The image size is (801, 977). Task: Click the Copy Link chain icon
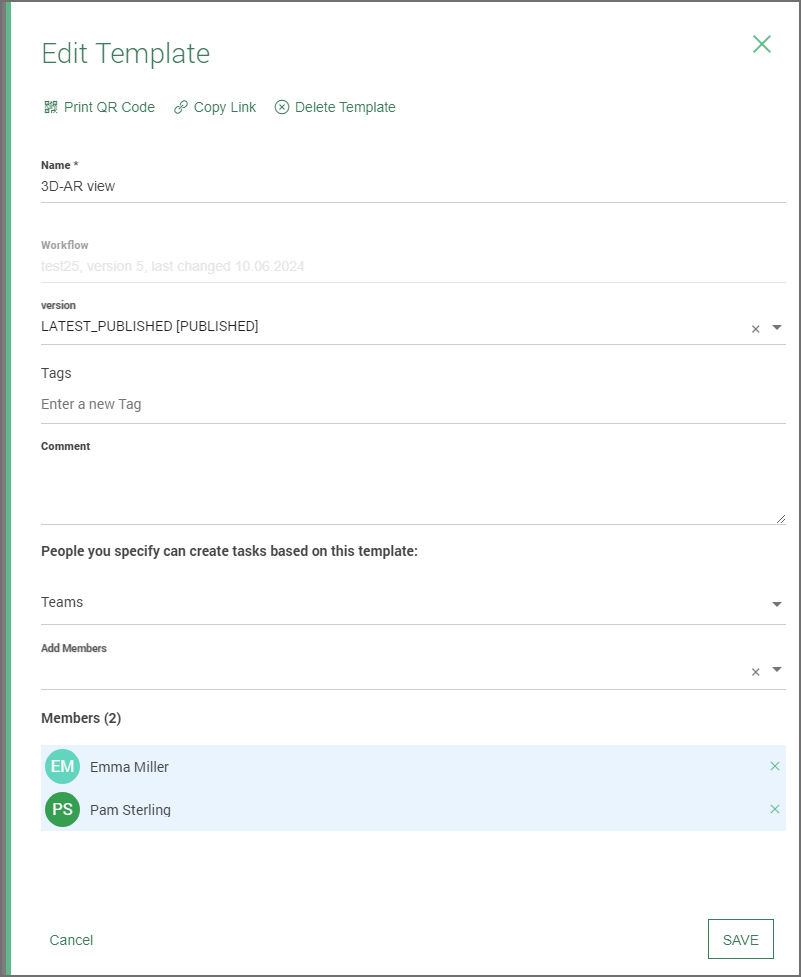181,107
